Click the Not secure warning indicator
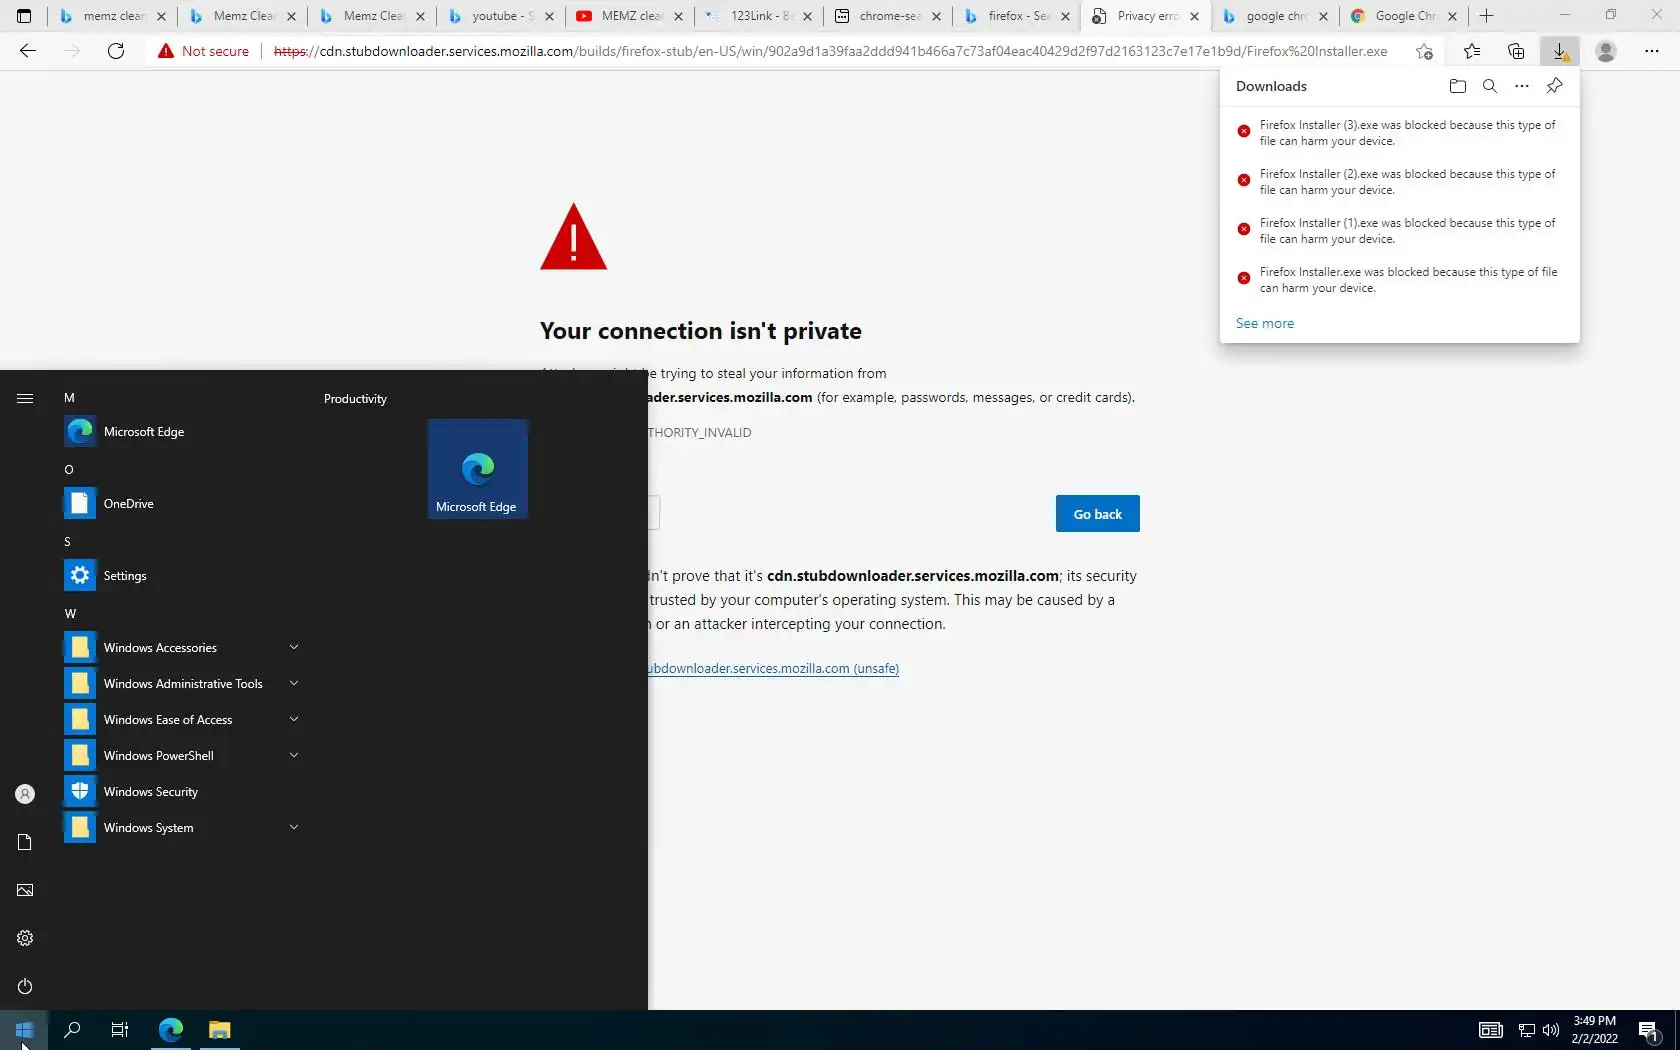The image size is (1680, 1050). [x=203, y=51]
